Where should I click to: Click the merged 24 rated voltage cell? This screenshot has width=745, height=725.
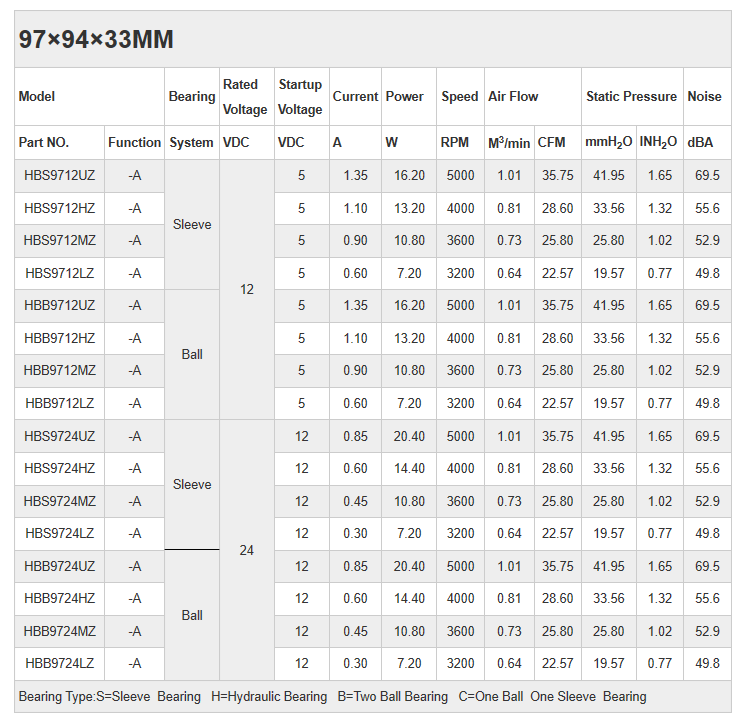(x=247, y=550)
